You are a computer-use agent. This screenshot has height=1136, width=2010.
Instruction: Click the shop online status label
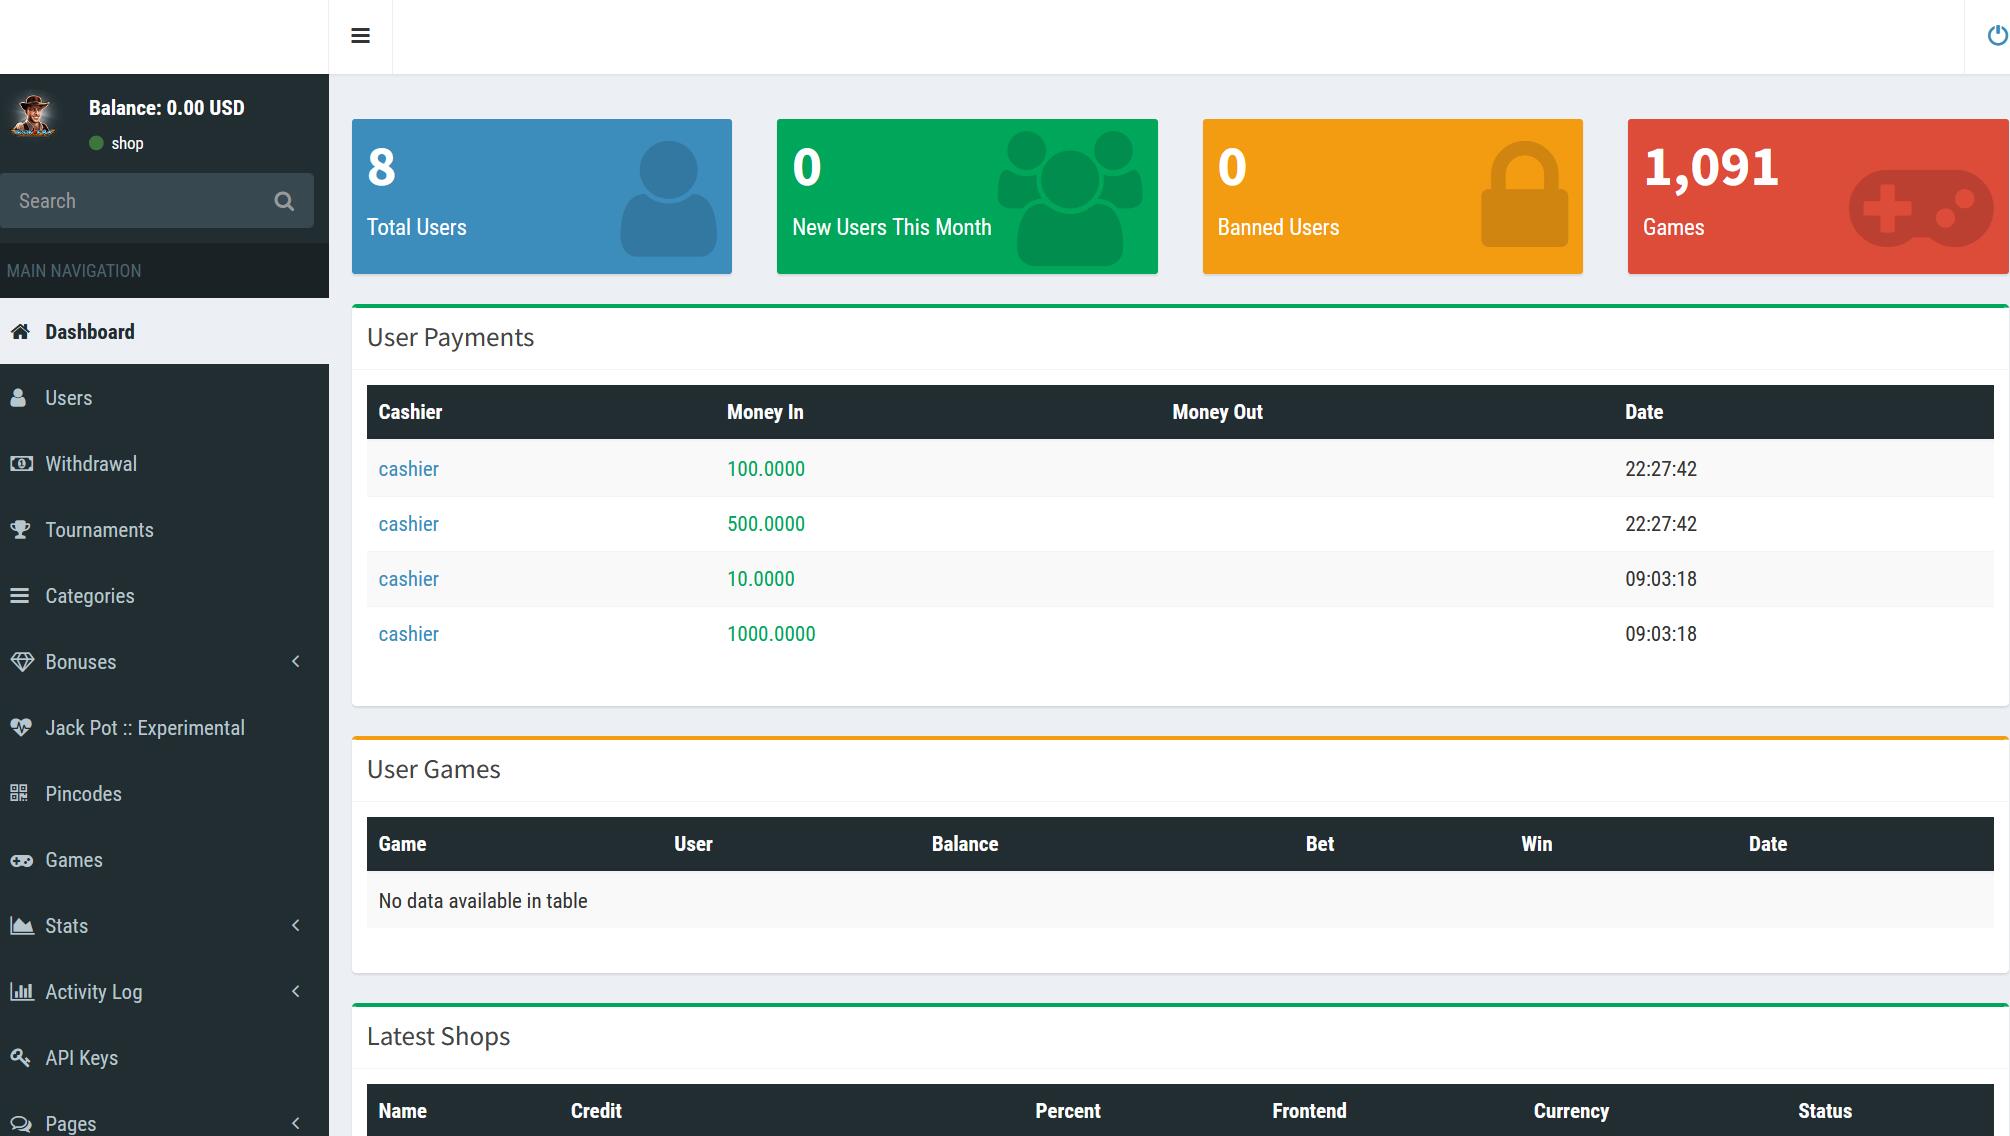[x=127, y=143]
